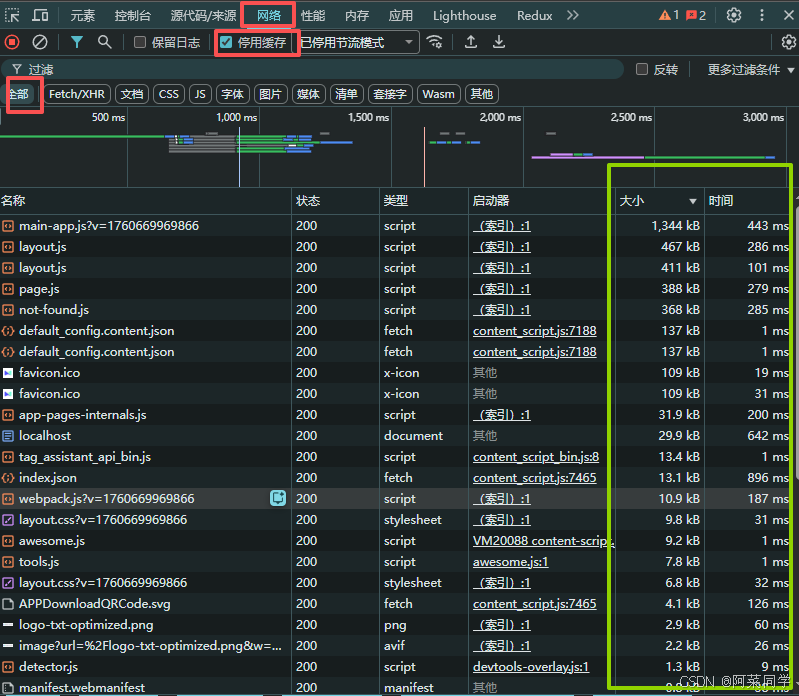
Task: Open content_script.js:7188 initiator link, first row
Action: click(x=535, y=331)
